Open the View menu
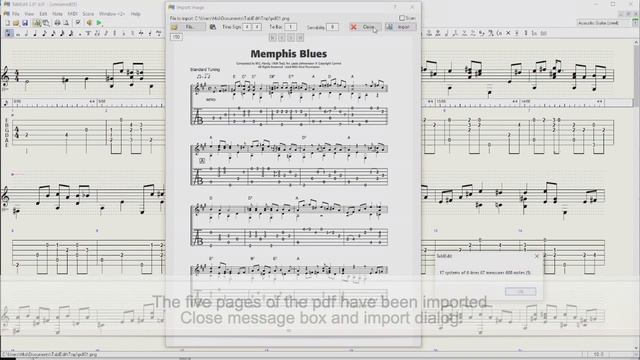Screen dimensions: 640x360 tap(29, 14)
